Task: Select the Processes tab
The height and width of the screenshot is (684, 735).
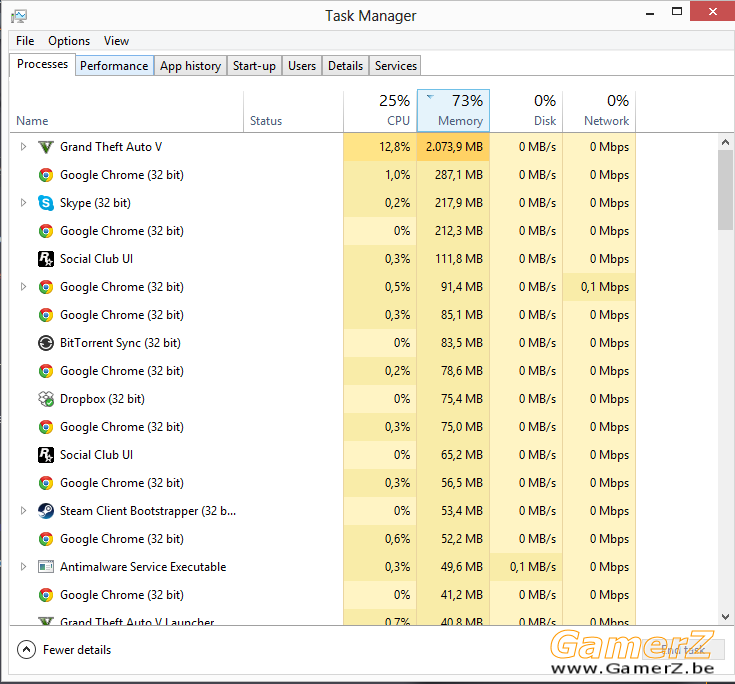Action: coord(42,64)
